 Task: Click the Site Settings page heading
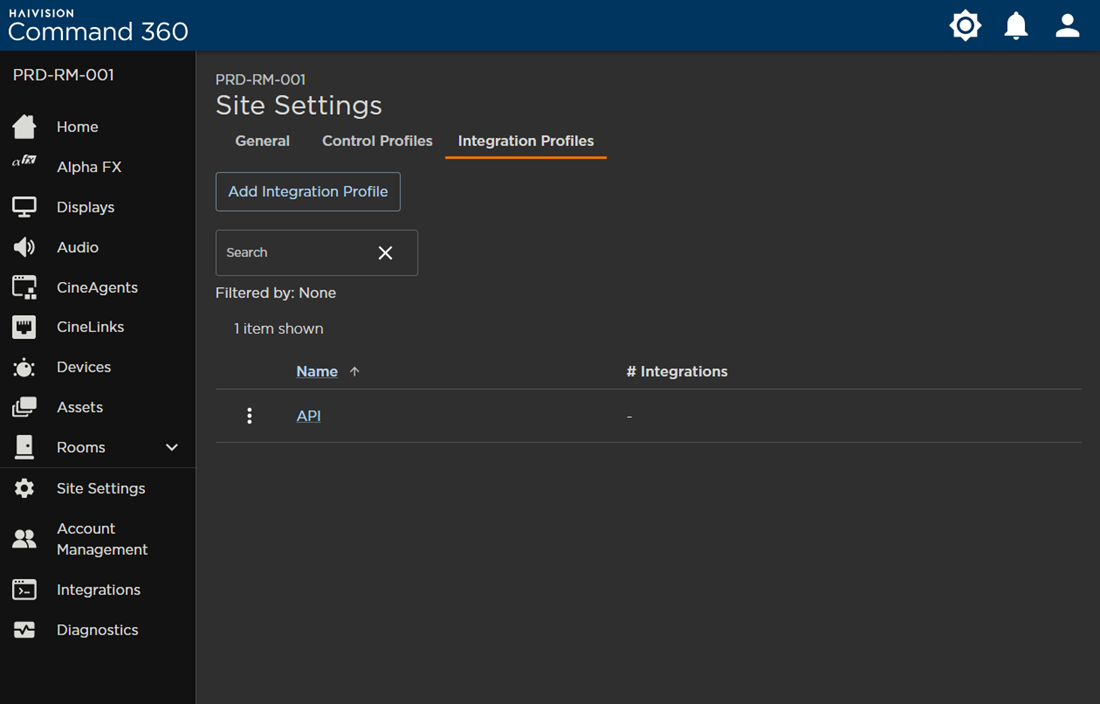click(x=299, y=105)
